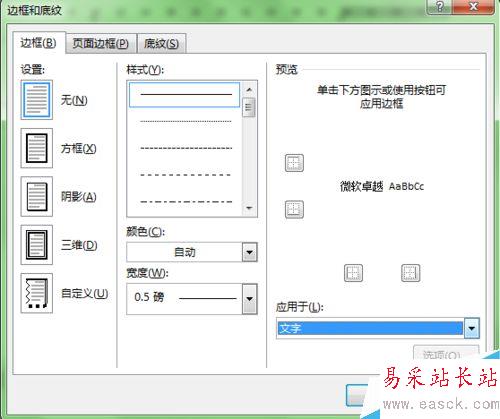Close the 边框和底纹 dialog
Screen dimensions: 500x419
click(473, 6)
